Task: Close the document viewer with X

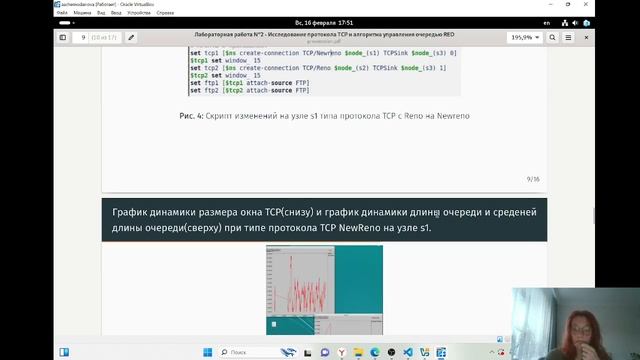Action: (x=586, y=38)
